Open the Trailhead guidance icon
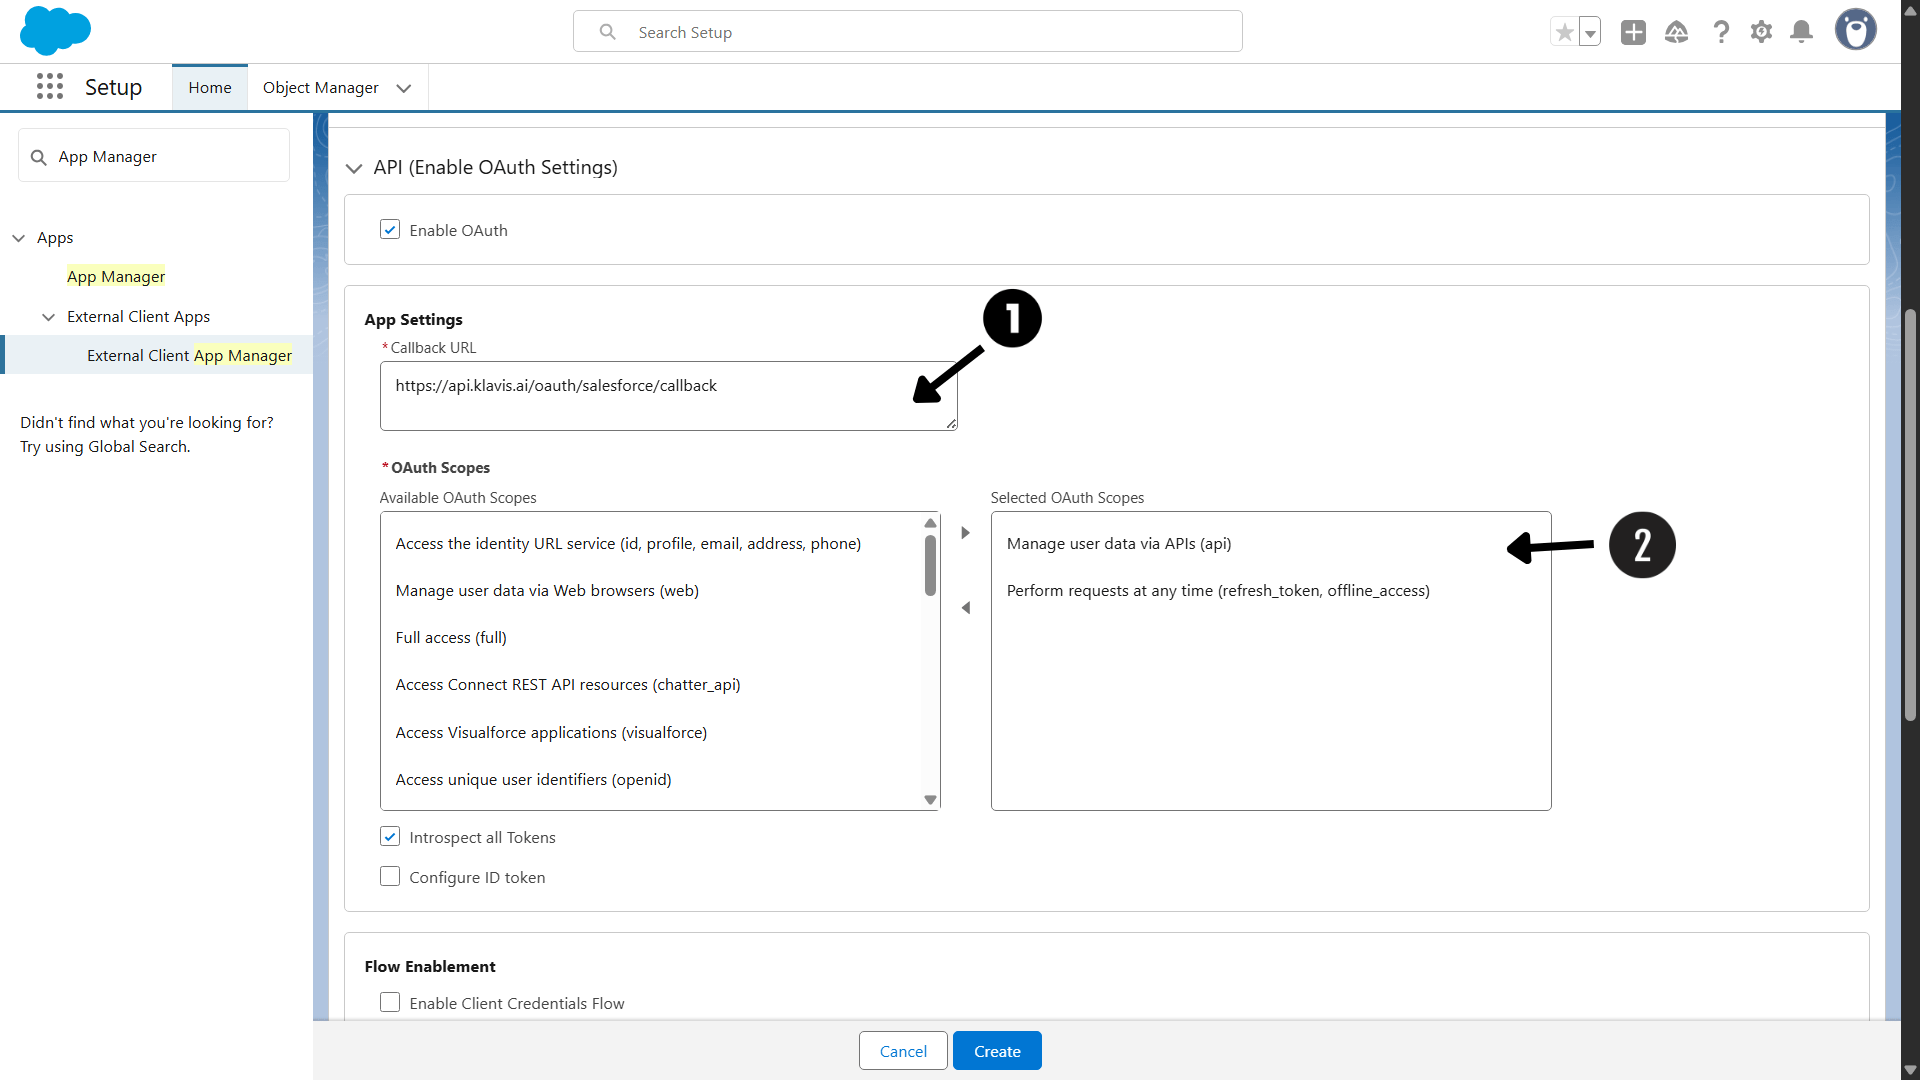This screenshot has height=1080, width=1920. [x=1677, y=32]
